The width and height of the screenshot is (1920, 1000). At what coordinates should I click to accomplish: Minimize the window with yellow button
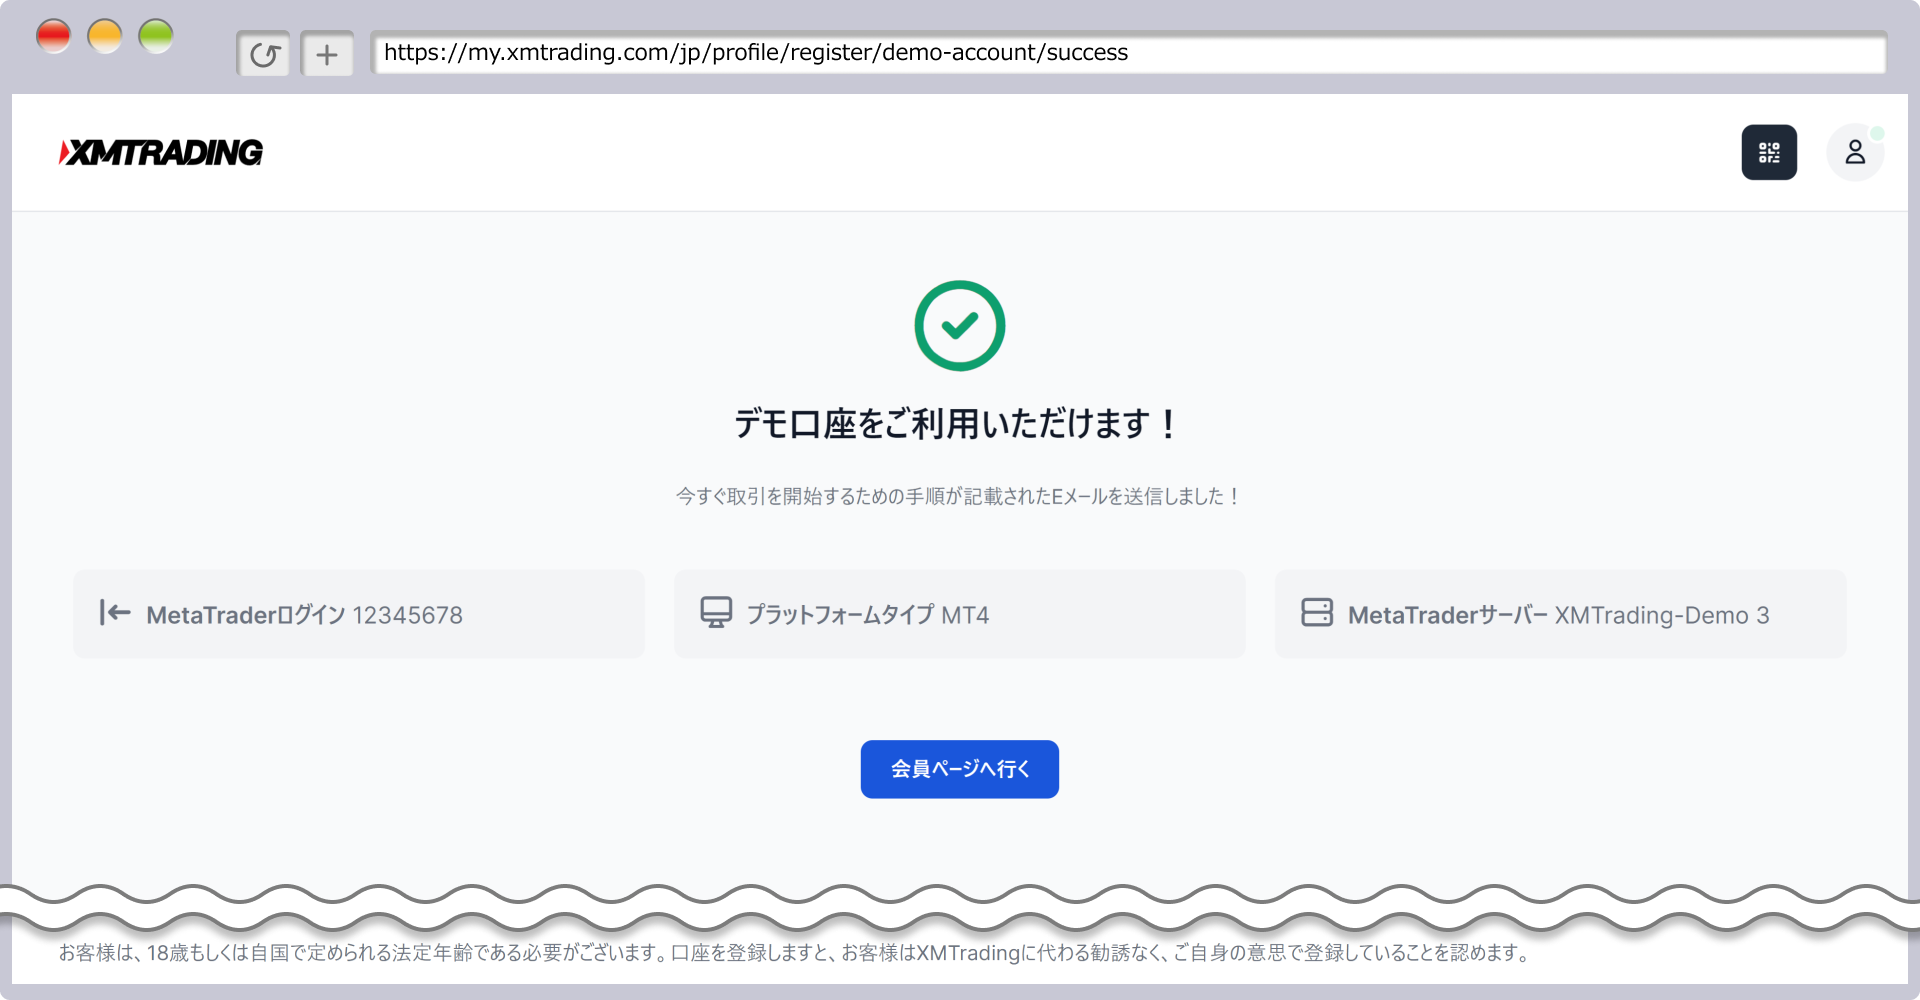(x=105, y=36)
